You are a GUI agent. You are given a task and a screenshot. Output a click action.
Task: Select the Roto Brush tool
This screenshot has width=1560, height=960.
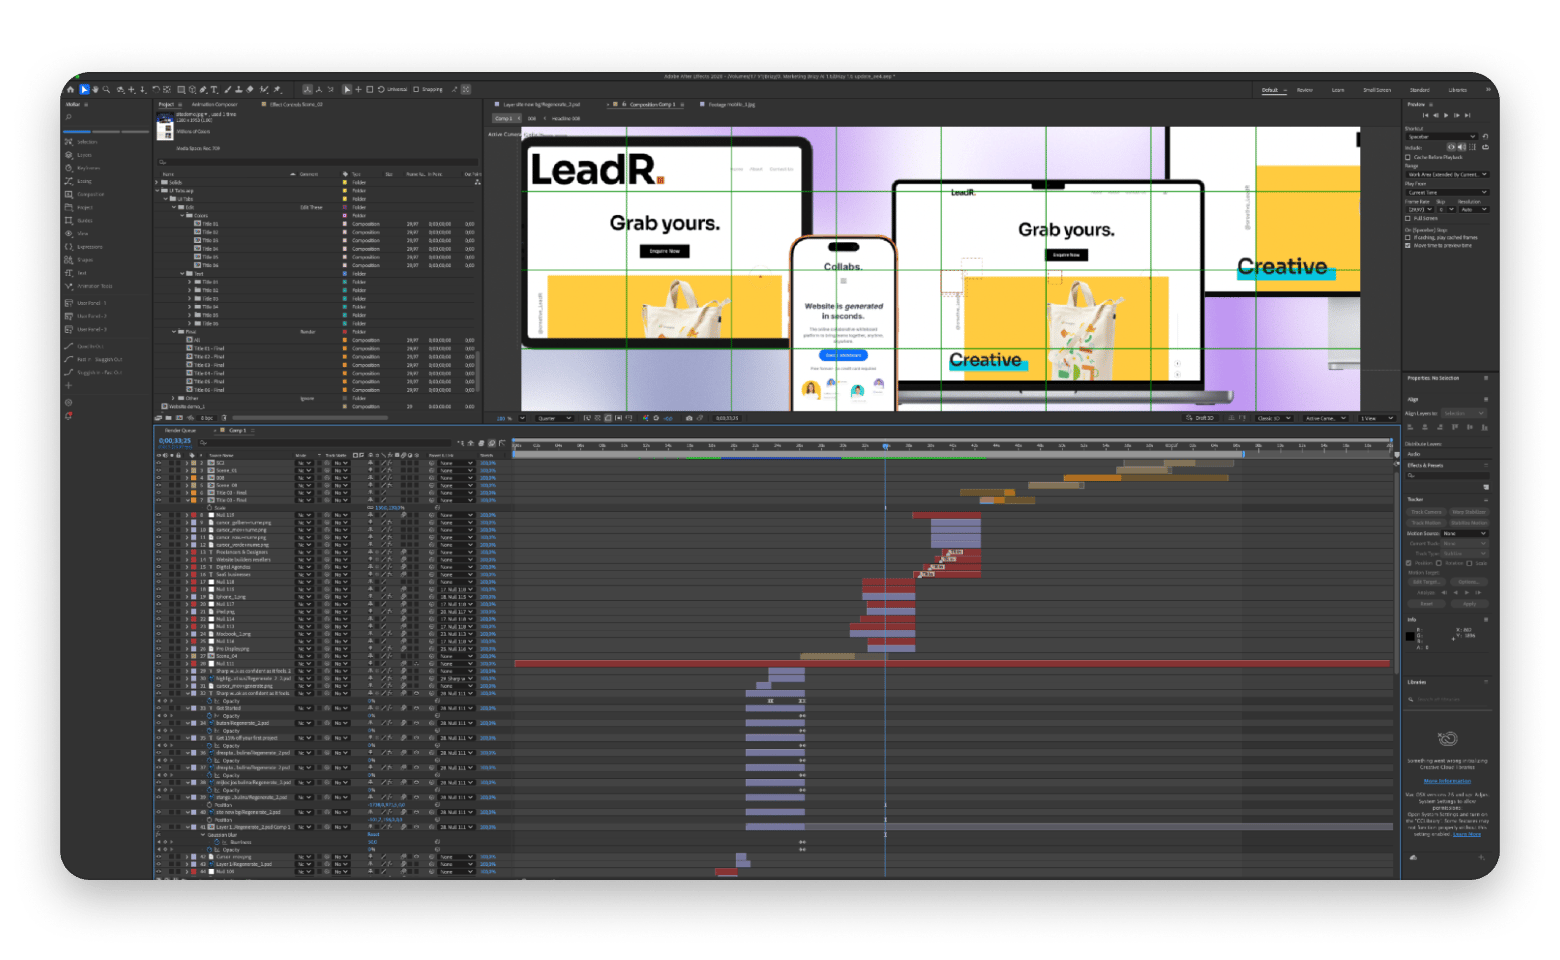point(263,89)
